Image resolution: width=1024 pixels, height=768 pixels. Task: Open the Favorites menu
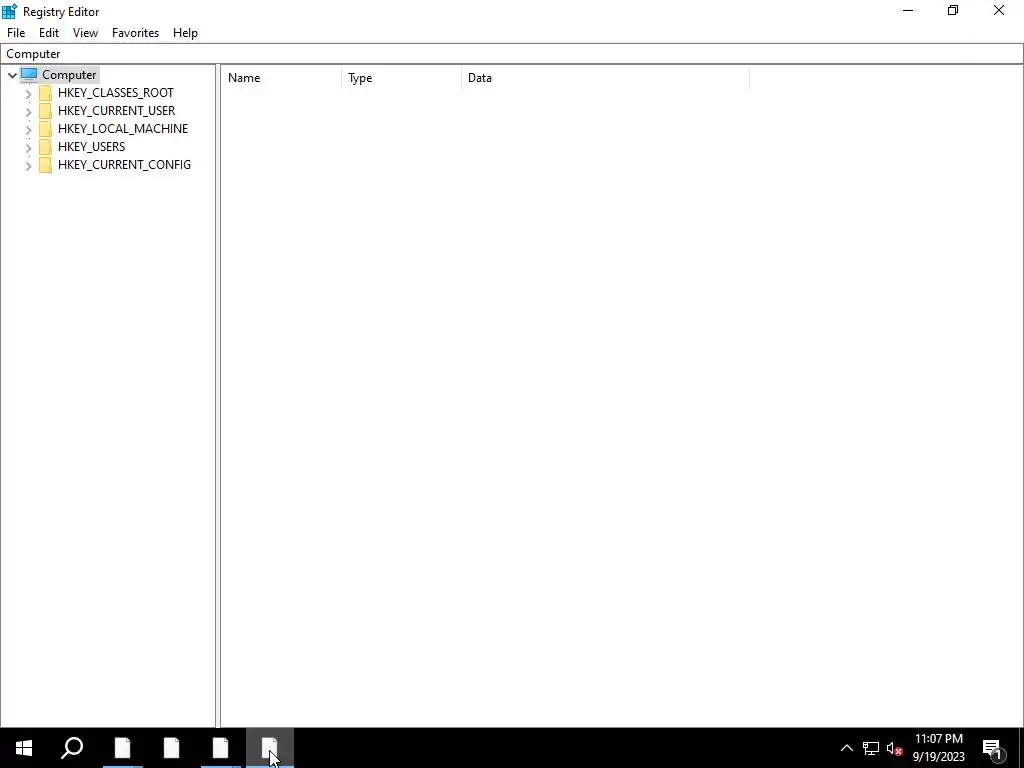click(135, 33)
